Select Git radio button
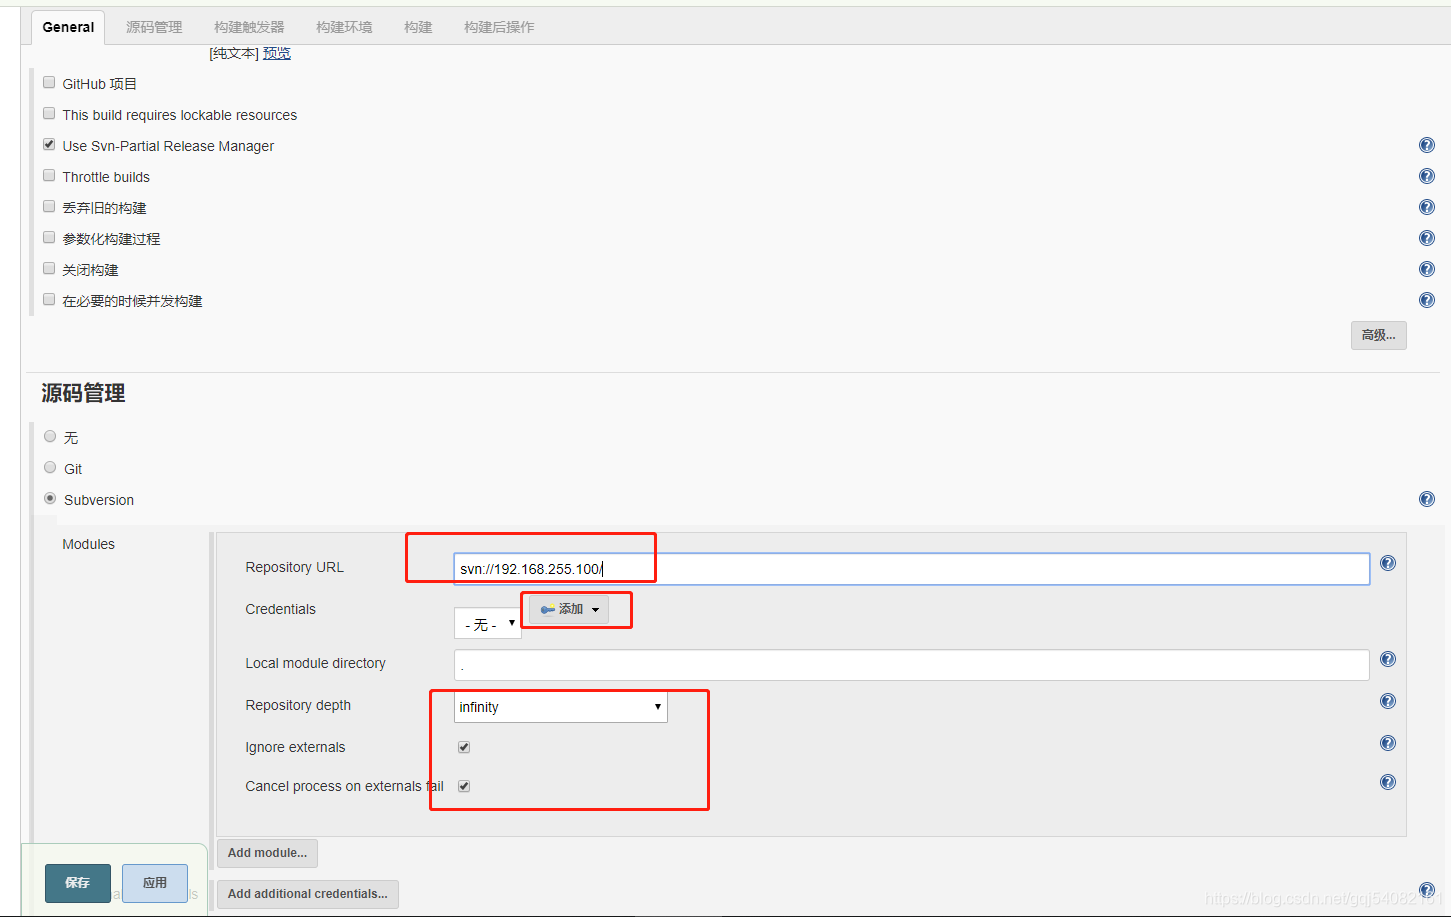The height and width of the screenshot is (917, 1451). point(50,468)
